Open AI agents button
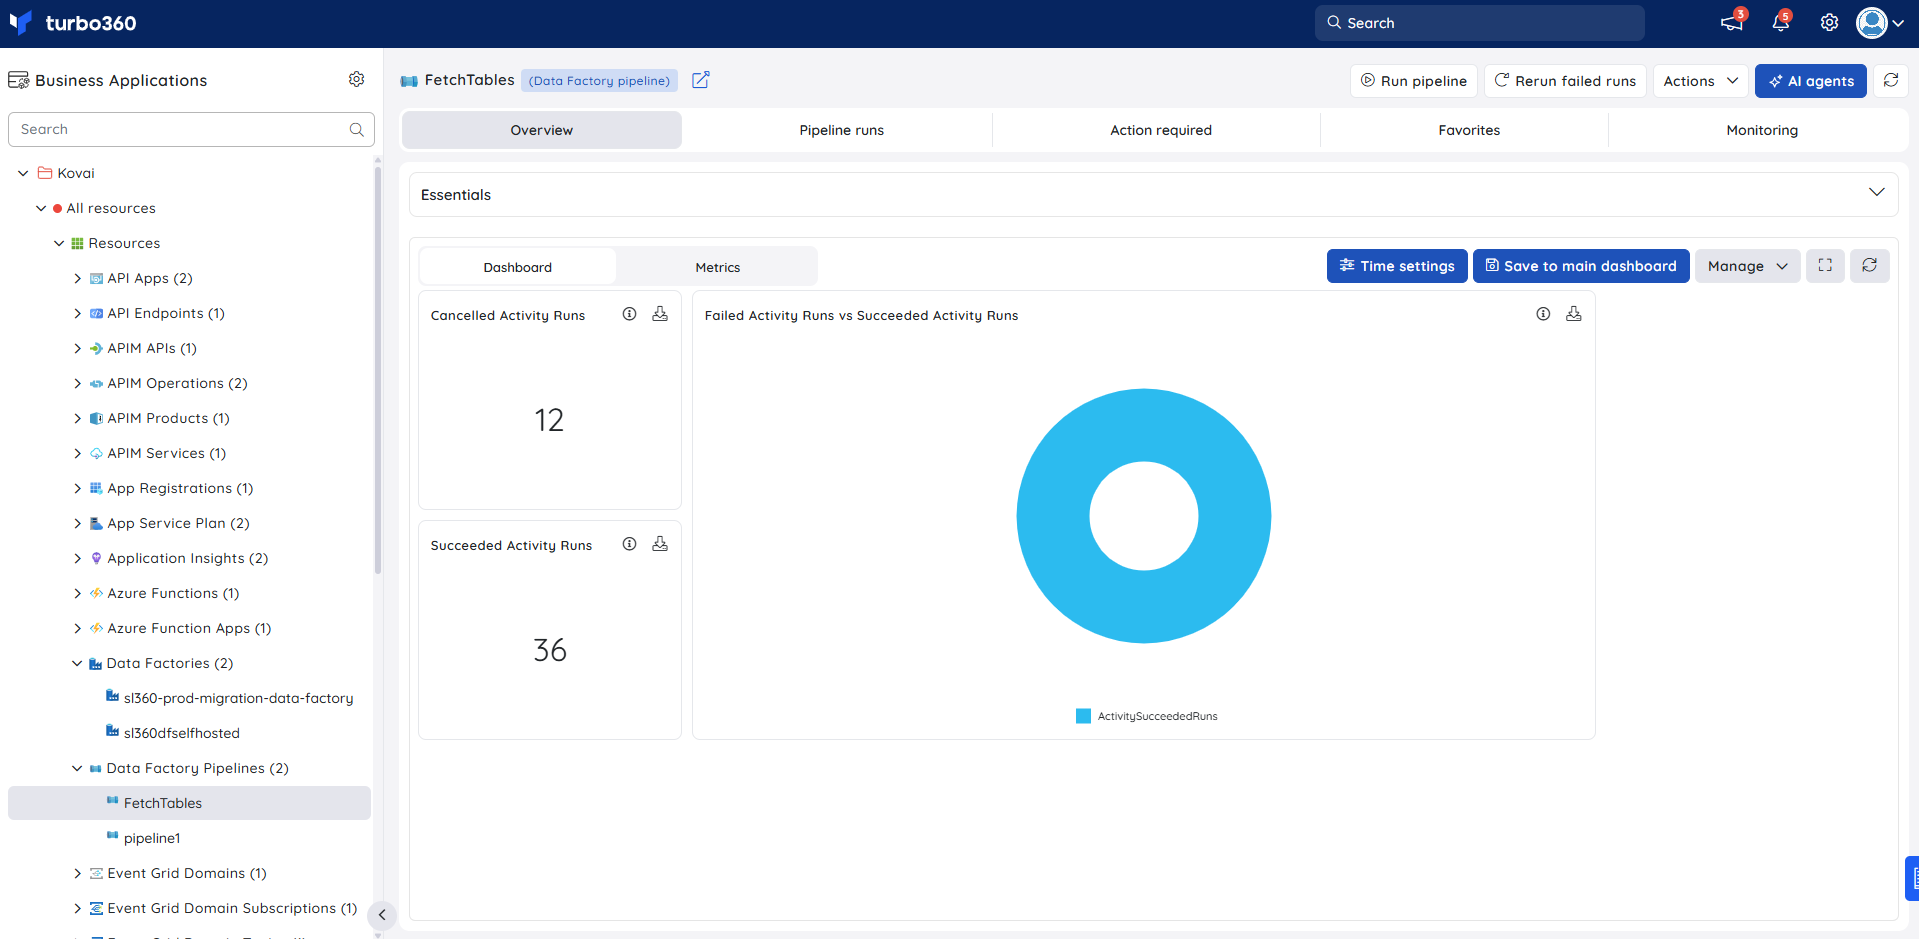 (1811, 81)
